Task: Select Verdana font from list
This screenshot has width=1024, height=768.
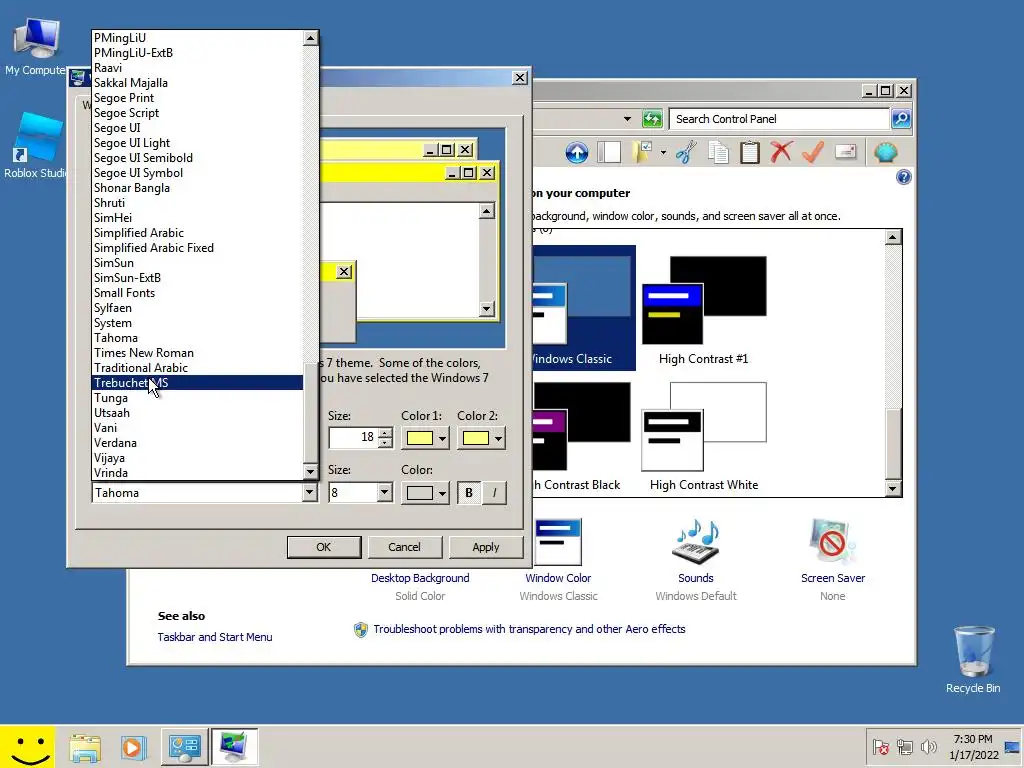Action: point(197,443)
